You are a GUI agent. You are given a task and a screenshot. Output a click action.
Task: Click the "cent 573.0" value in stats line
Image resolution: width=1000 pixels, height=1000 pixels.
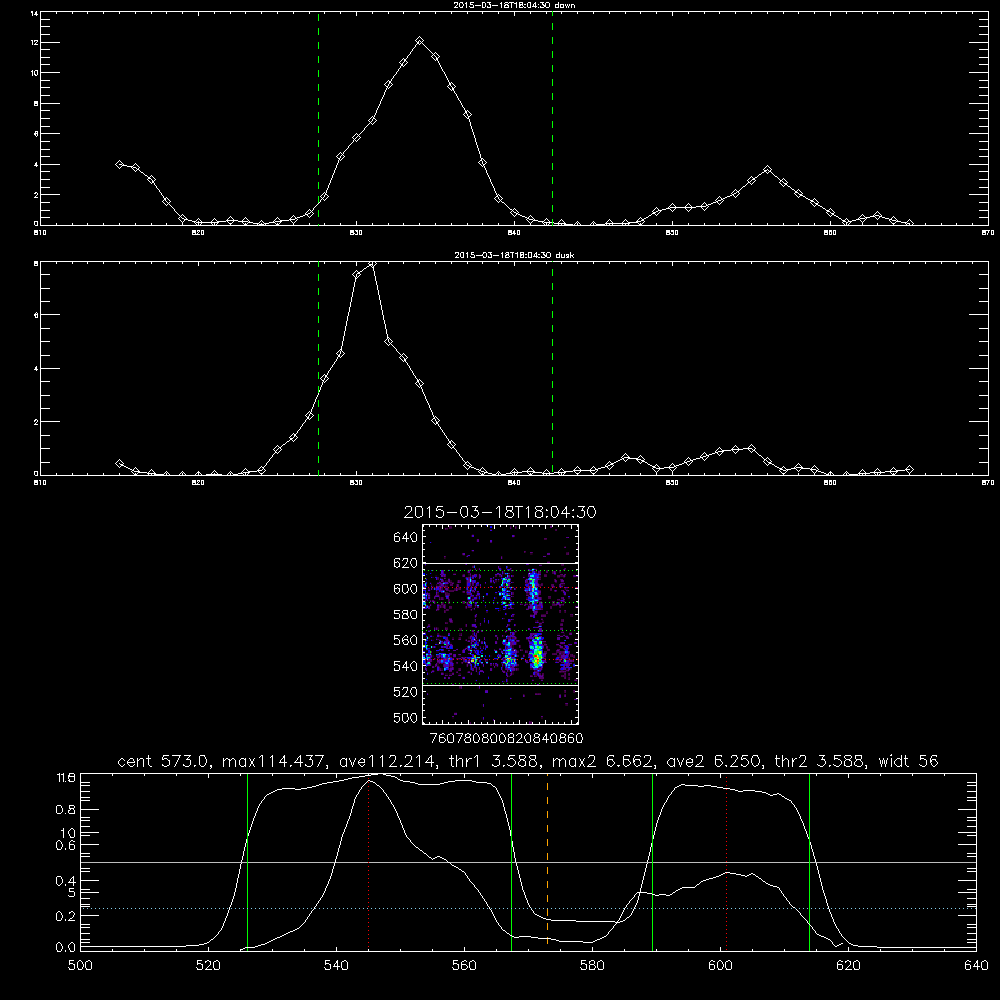click(166, 761)
